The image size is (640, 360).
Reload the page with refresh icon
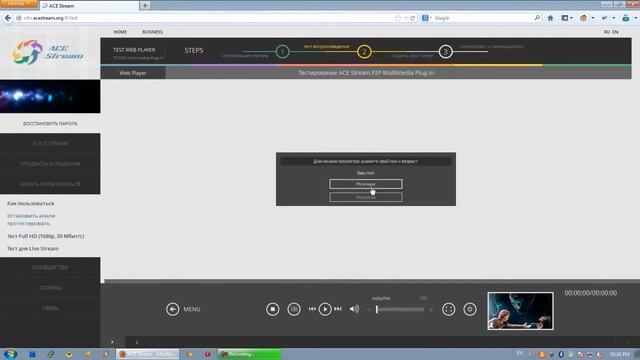(x=413, y=18)
